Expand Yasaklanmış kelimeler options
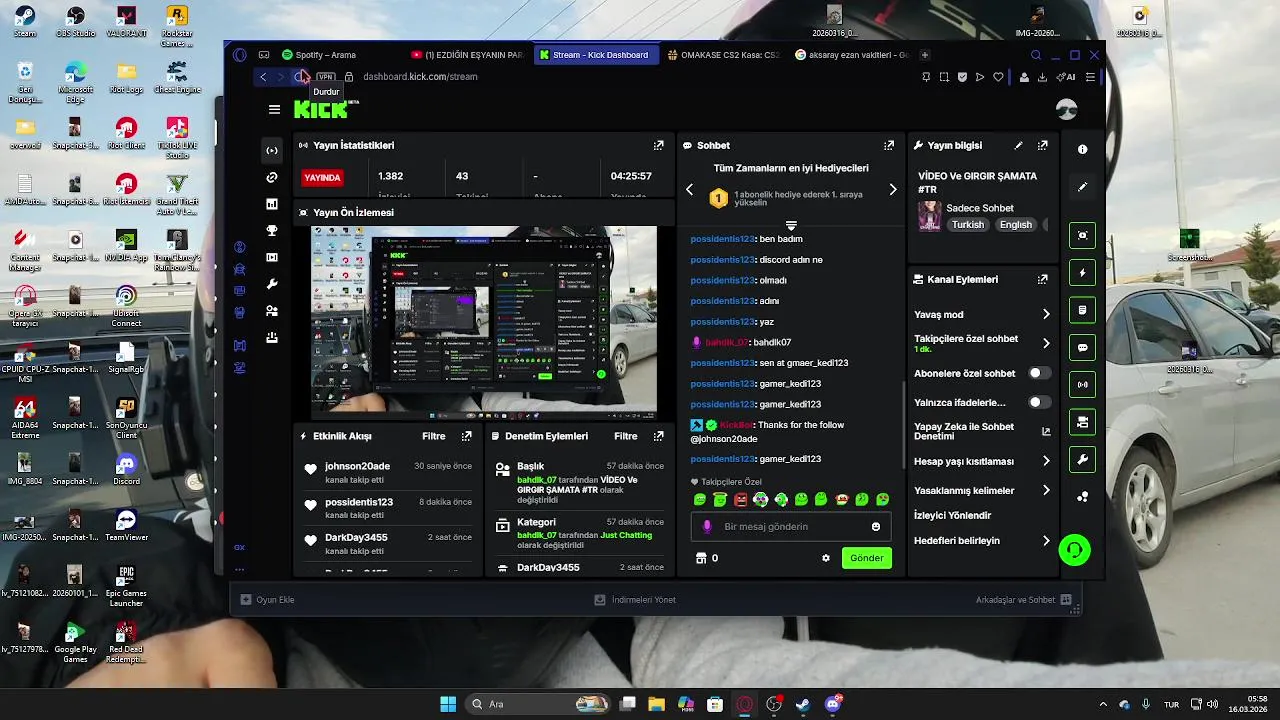This screenshot has width=1280, height=720. (x=1046, y=490)
